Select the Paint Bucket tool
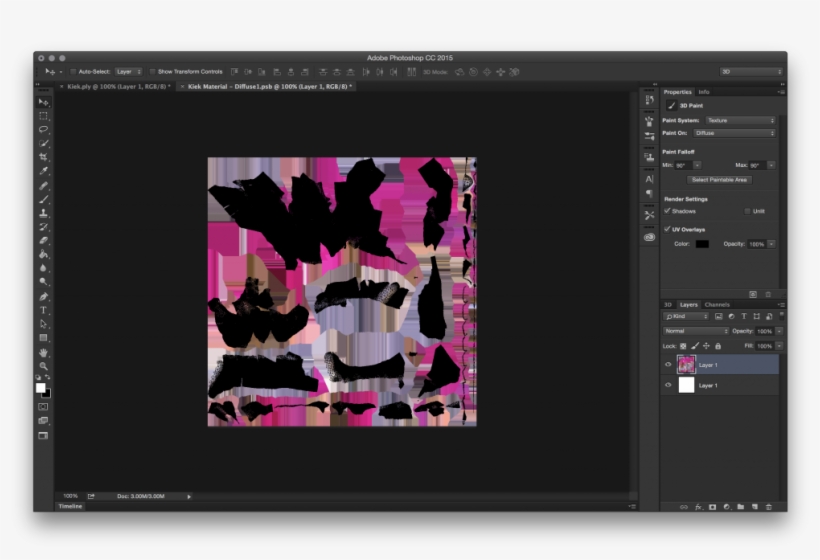 [43, 255]
